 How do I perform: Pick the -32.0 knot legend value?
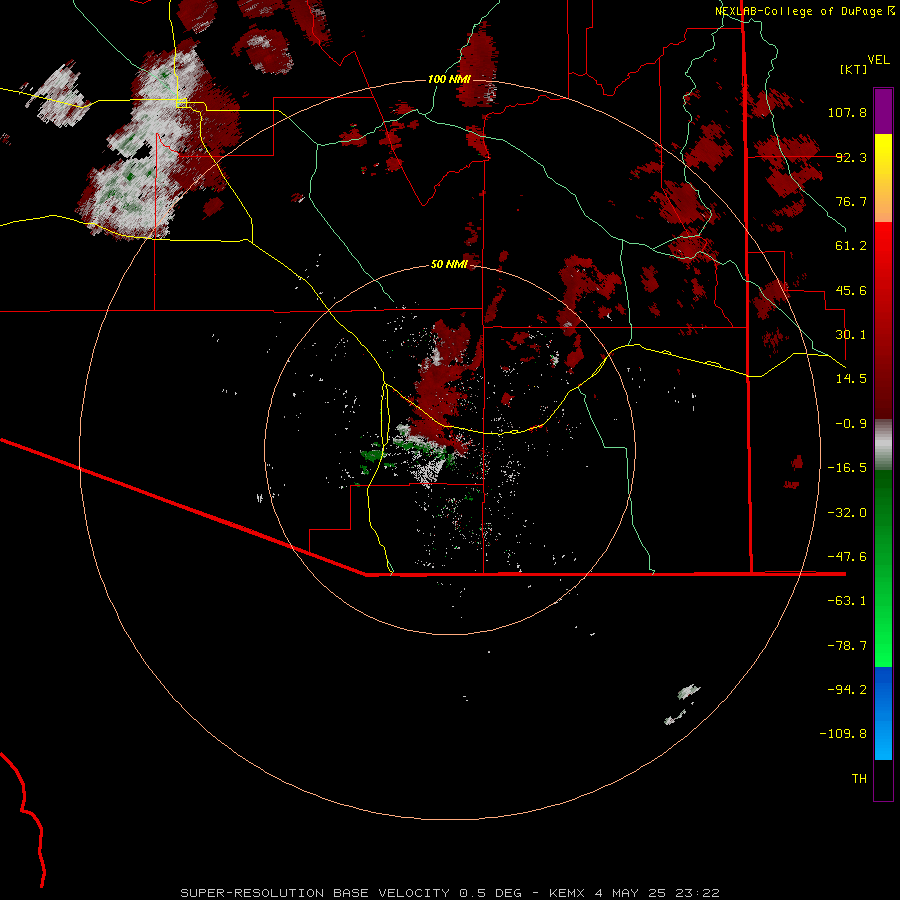coord(847,513)
